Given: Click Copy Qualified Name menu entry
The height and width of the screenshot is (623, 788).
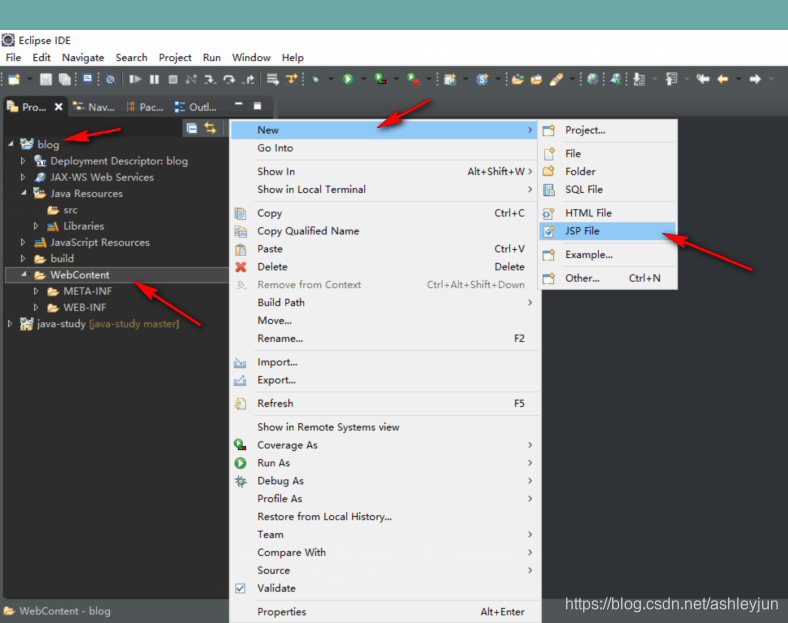Looking at the screenshot, I should point(385,231).
